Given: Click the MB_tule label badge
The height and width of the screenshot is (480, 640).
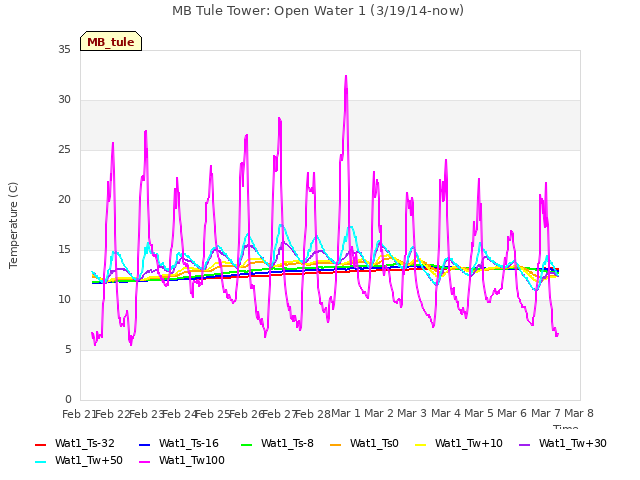Looking at the screenshot, I should pos(111,41).
